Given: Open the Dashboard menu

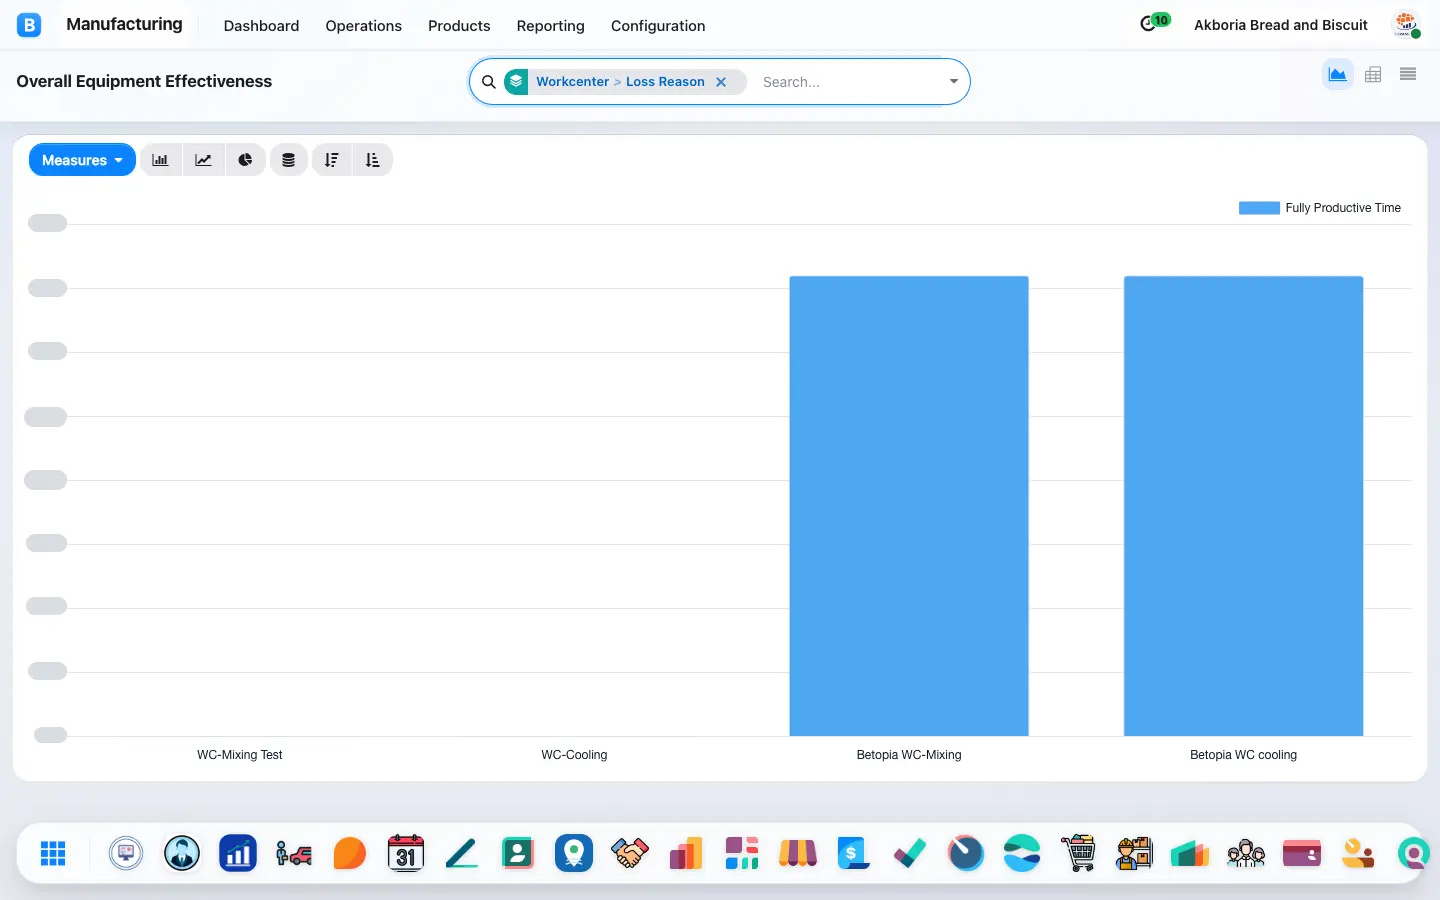Looking at the screenshot, I should (261, 26).
